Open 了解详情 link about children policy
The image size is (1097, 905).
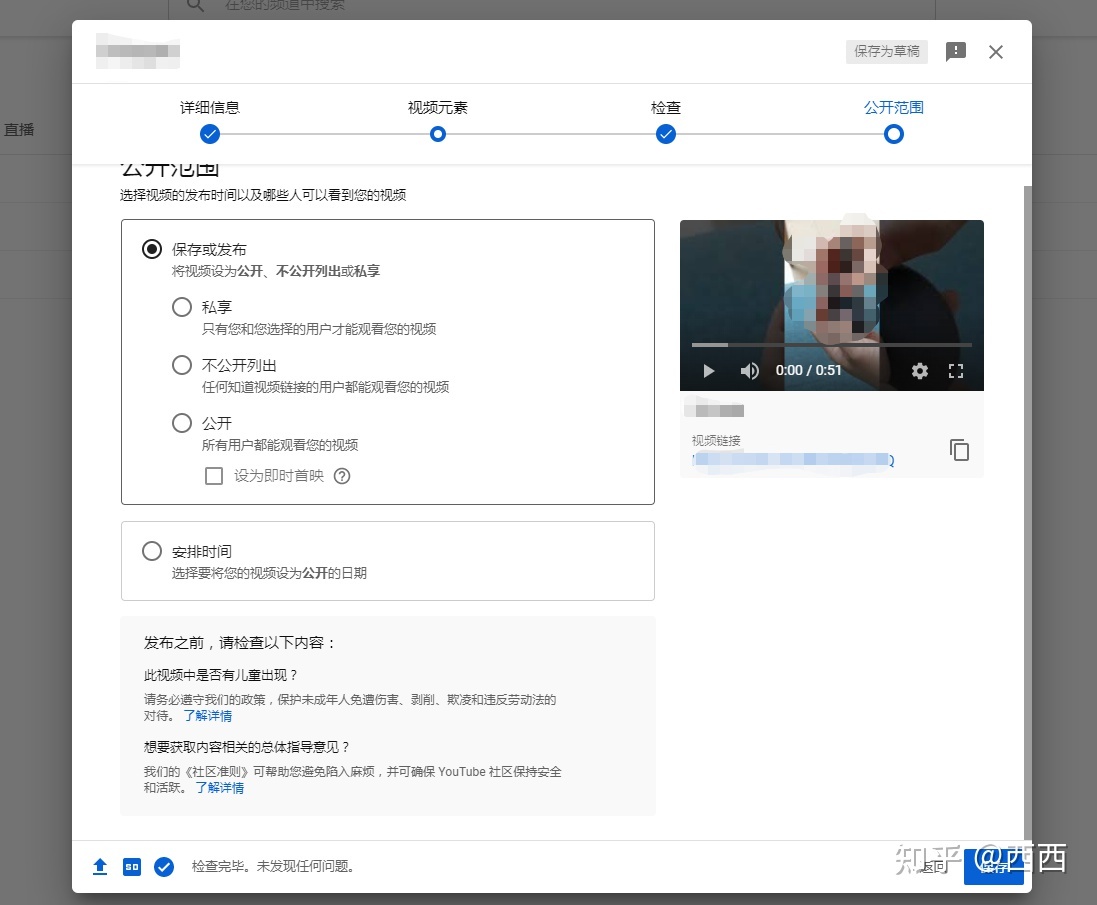click(208, 715)
